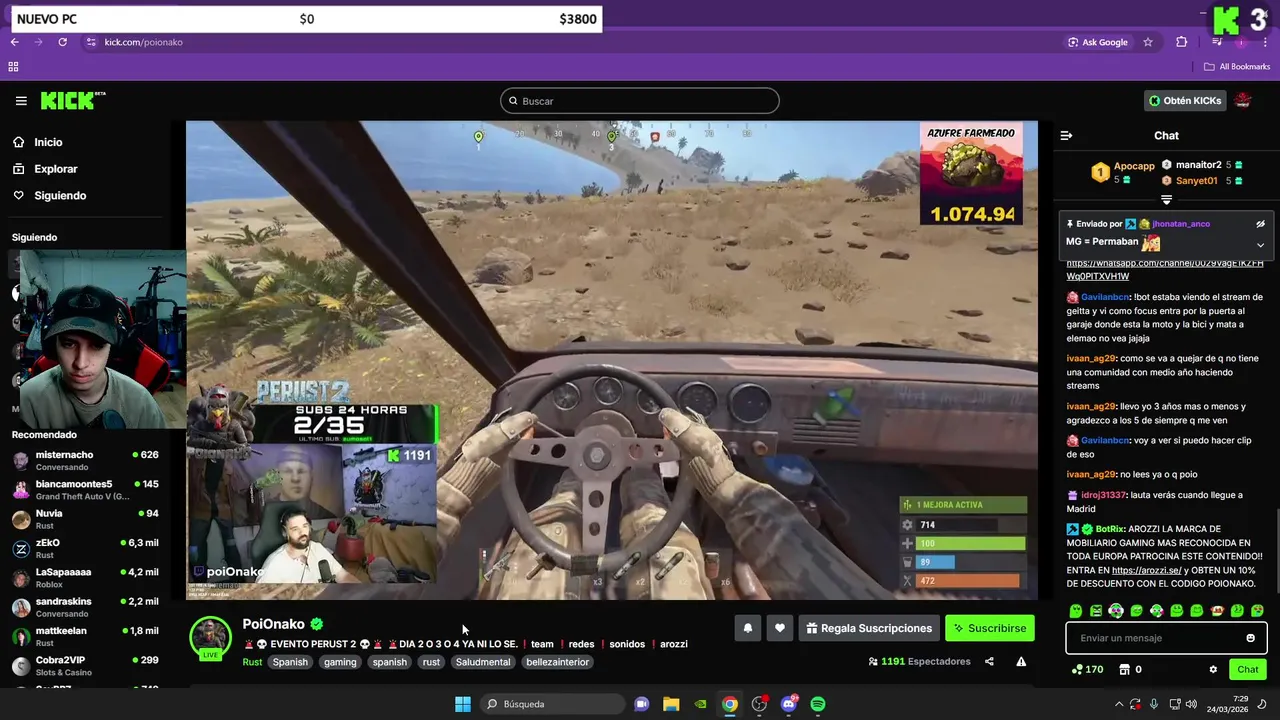Open Spotify from the taskbar

(818, 704)
